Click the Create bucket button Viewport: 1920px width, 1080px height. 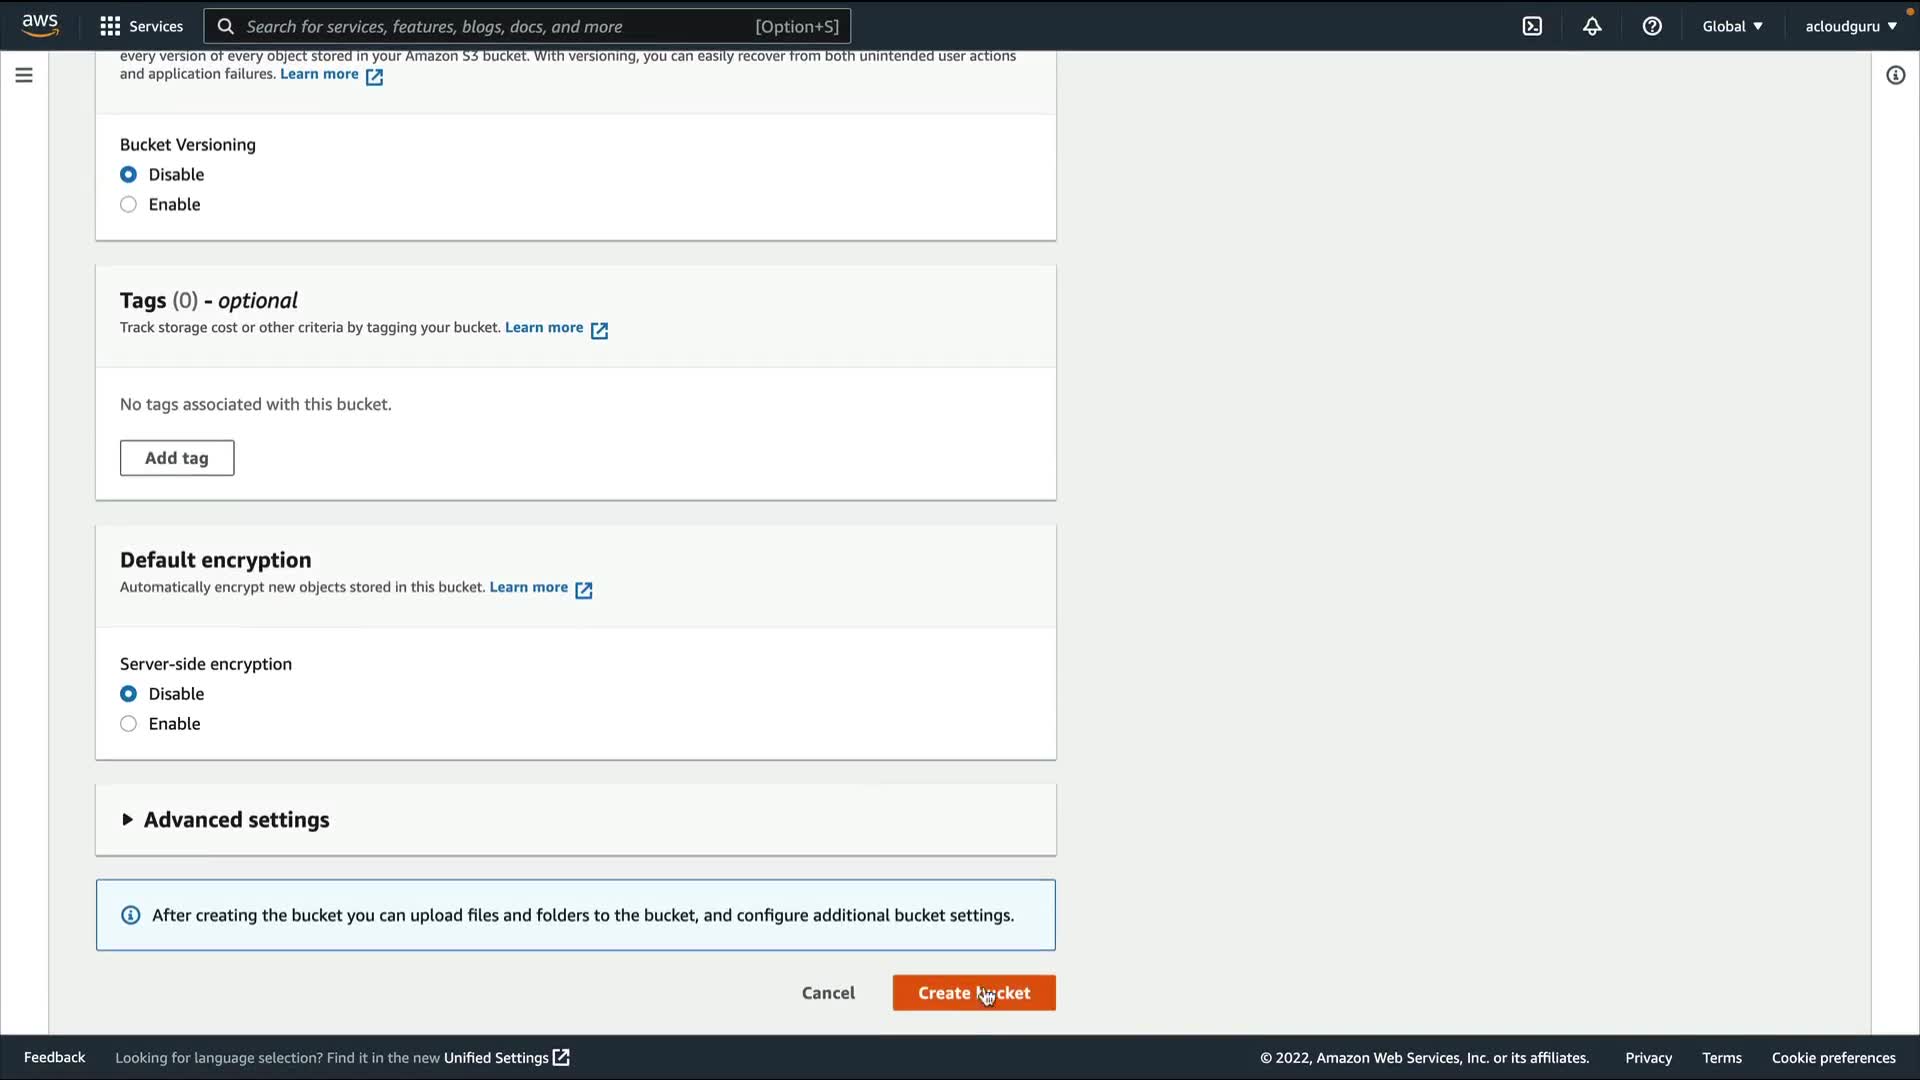(973, 992)
